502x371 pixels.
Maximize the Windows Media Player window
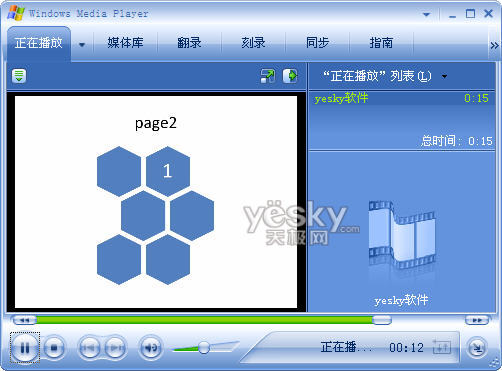(x=470, y=14)
